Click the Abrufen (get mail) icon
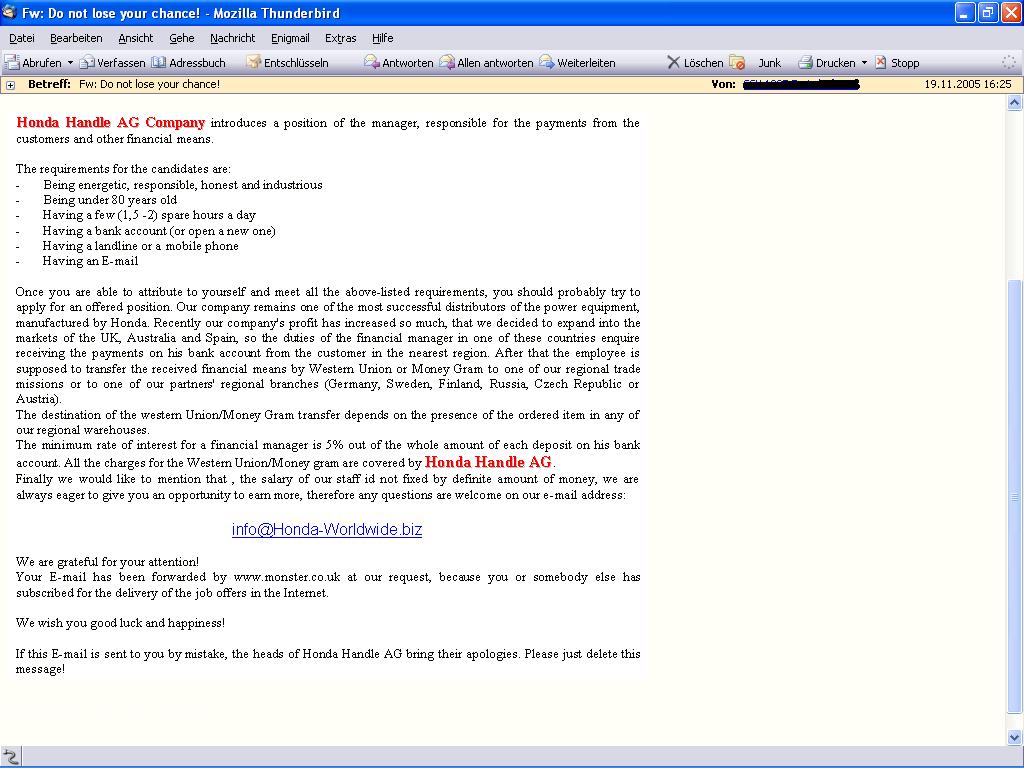Image resolution: width=1024 pixels, height=768 pixels. pyautogui.click(x=12, y=63)
